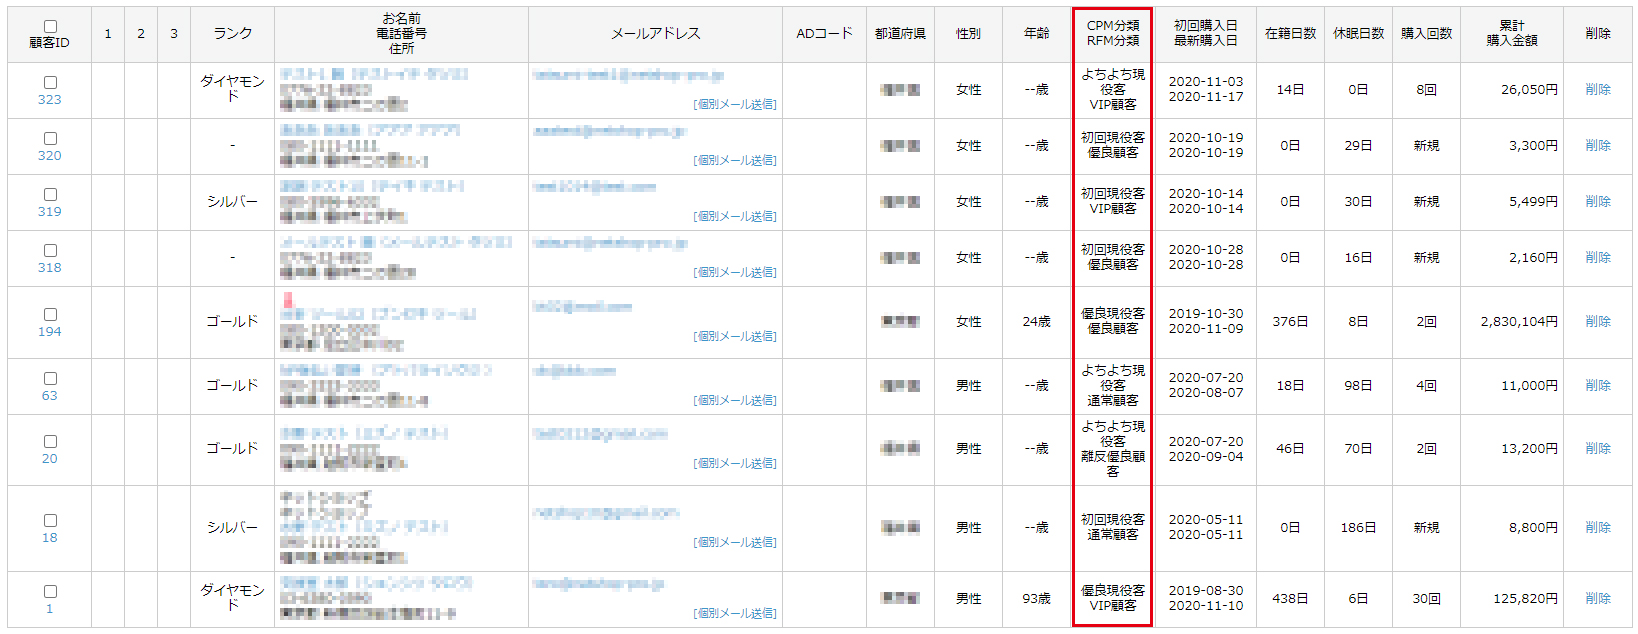Viewport: 1638px width, 634px height.
Task: Click 削除 for customer 319
Action: click(x=1597, y=202)
